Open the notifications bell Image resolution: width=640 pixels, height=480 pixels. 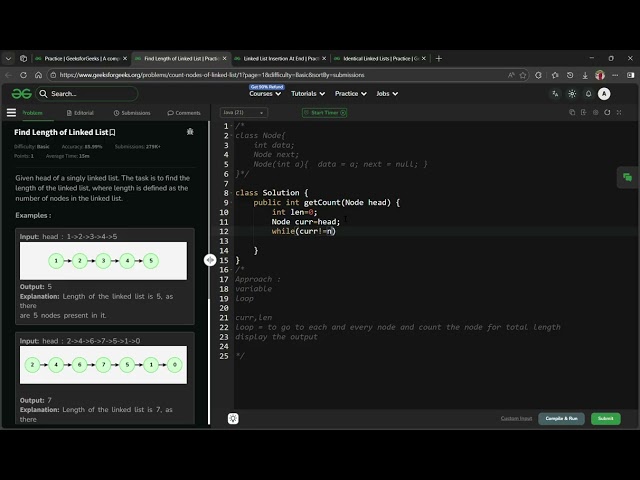click(x=587, y=94)
